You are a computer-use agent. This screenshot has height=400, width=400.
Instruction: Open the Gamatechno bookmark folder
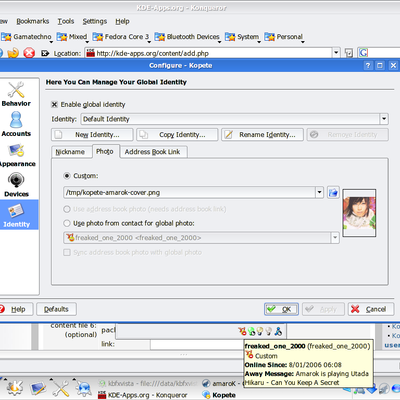[x=27, y=37]
